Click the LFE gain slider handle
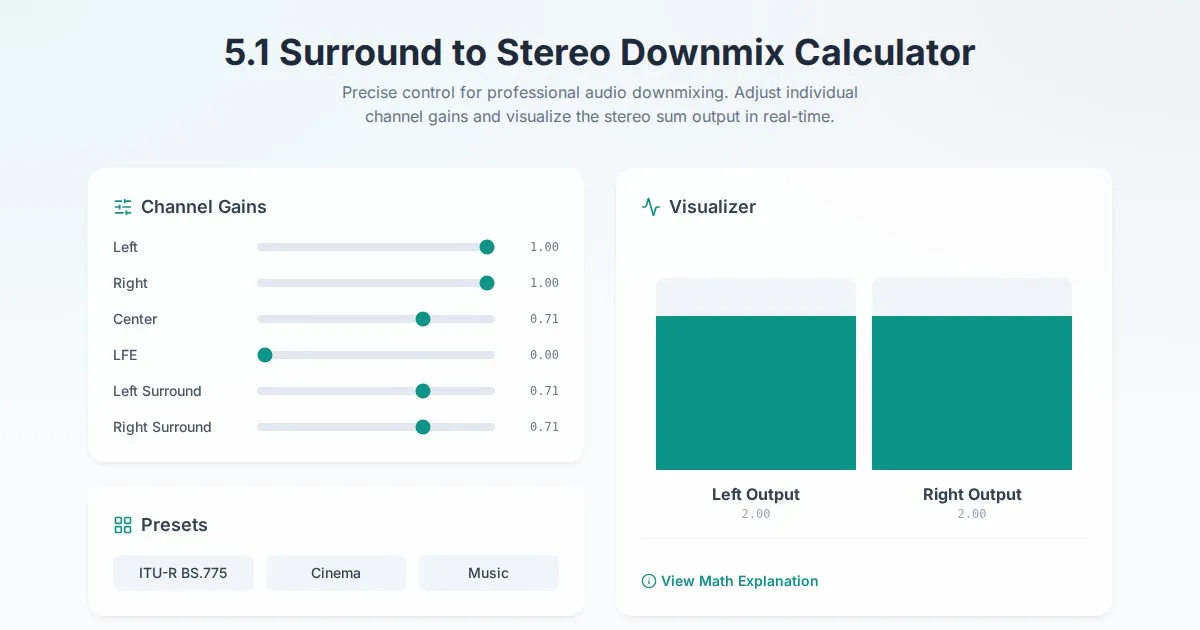 tap(265, 355)
